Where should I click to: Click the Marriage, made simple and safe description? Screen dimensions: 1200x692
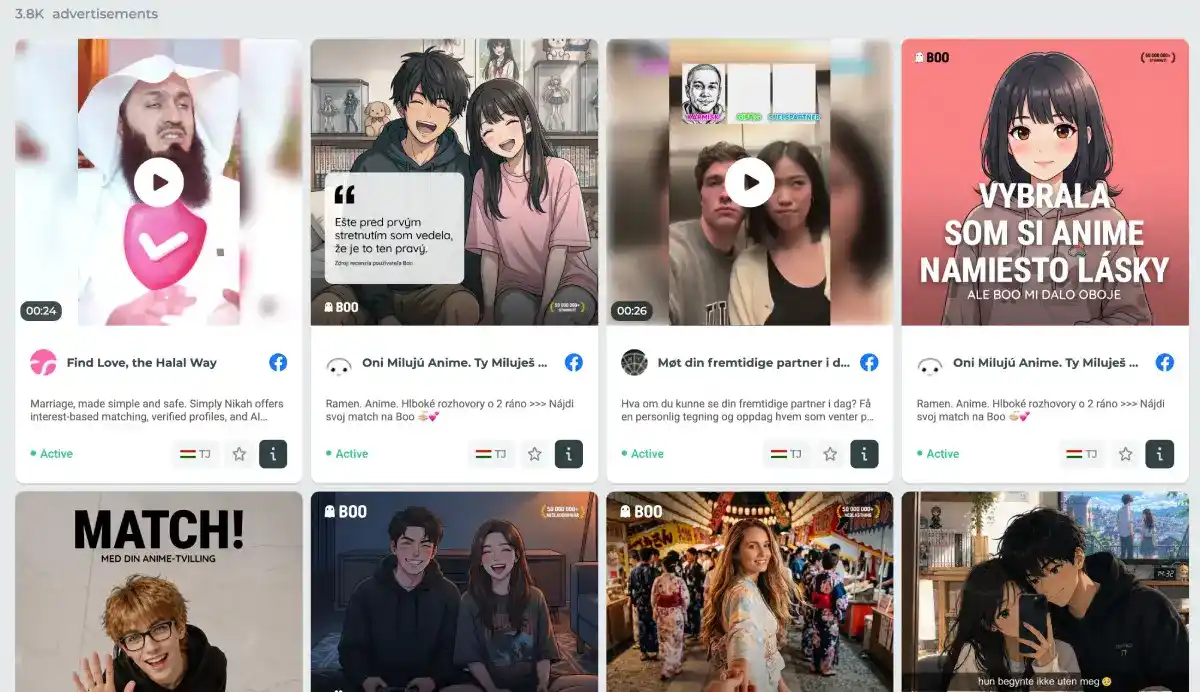pos(157,410)
